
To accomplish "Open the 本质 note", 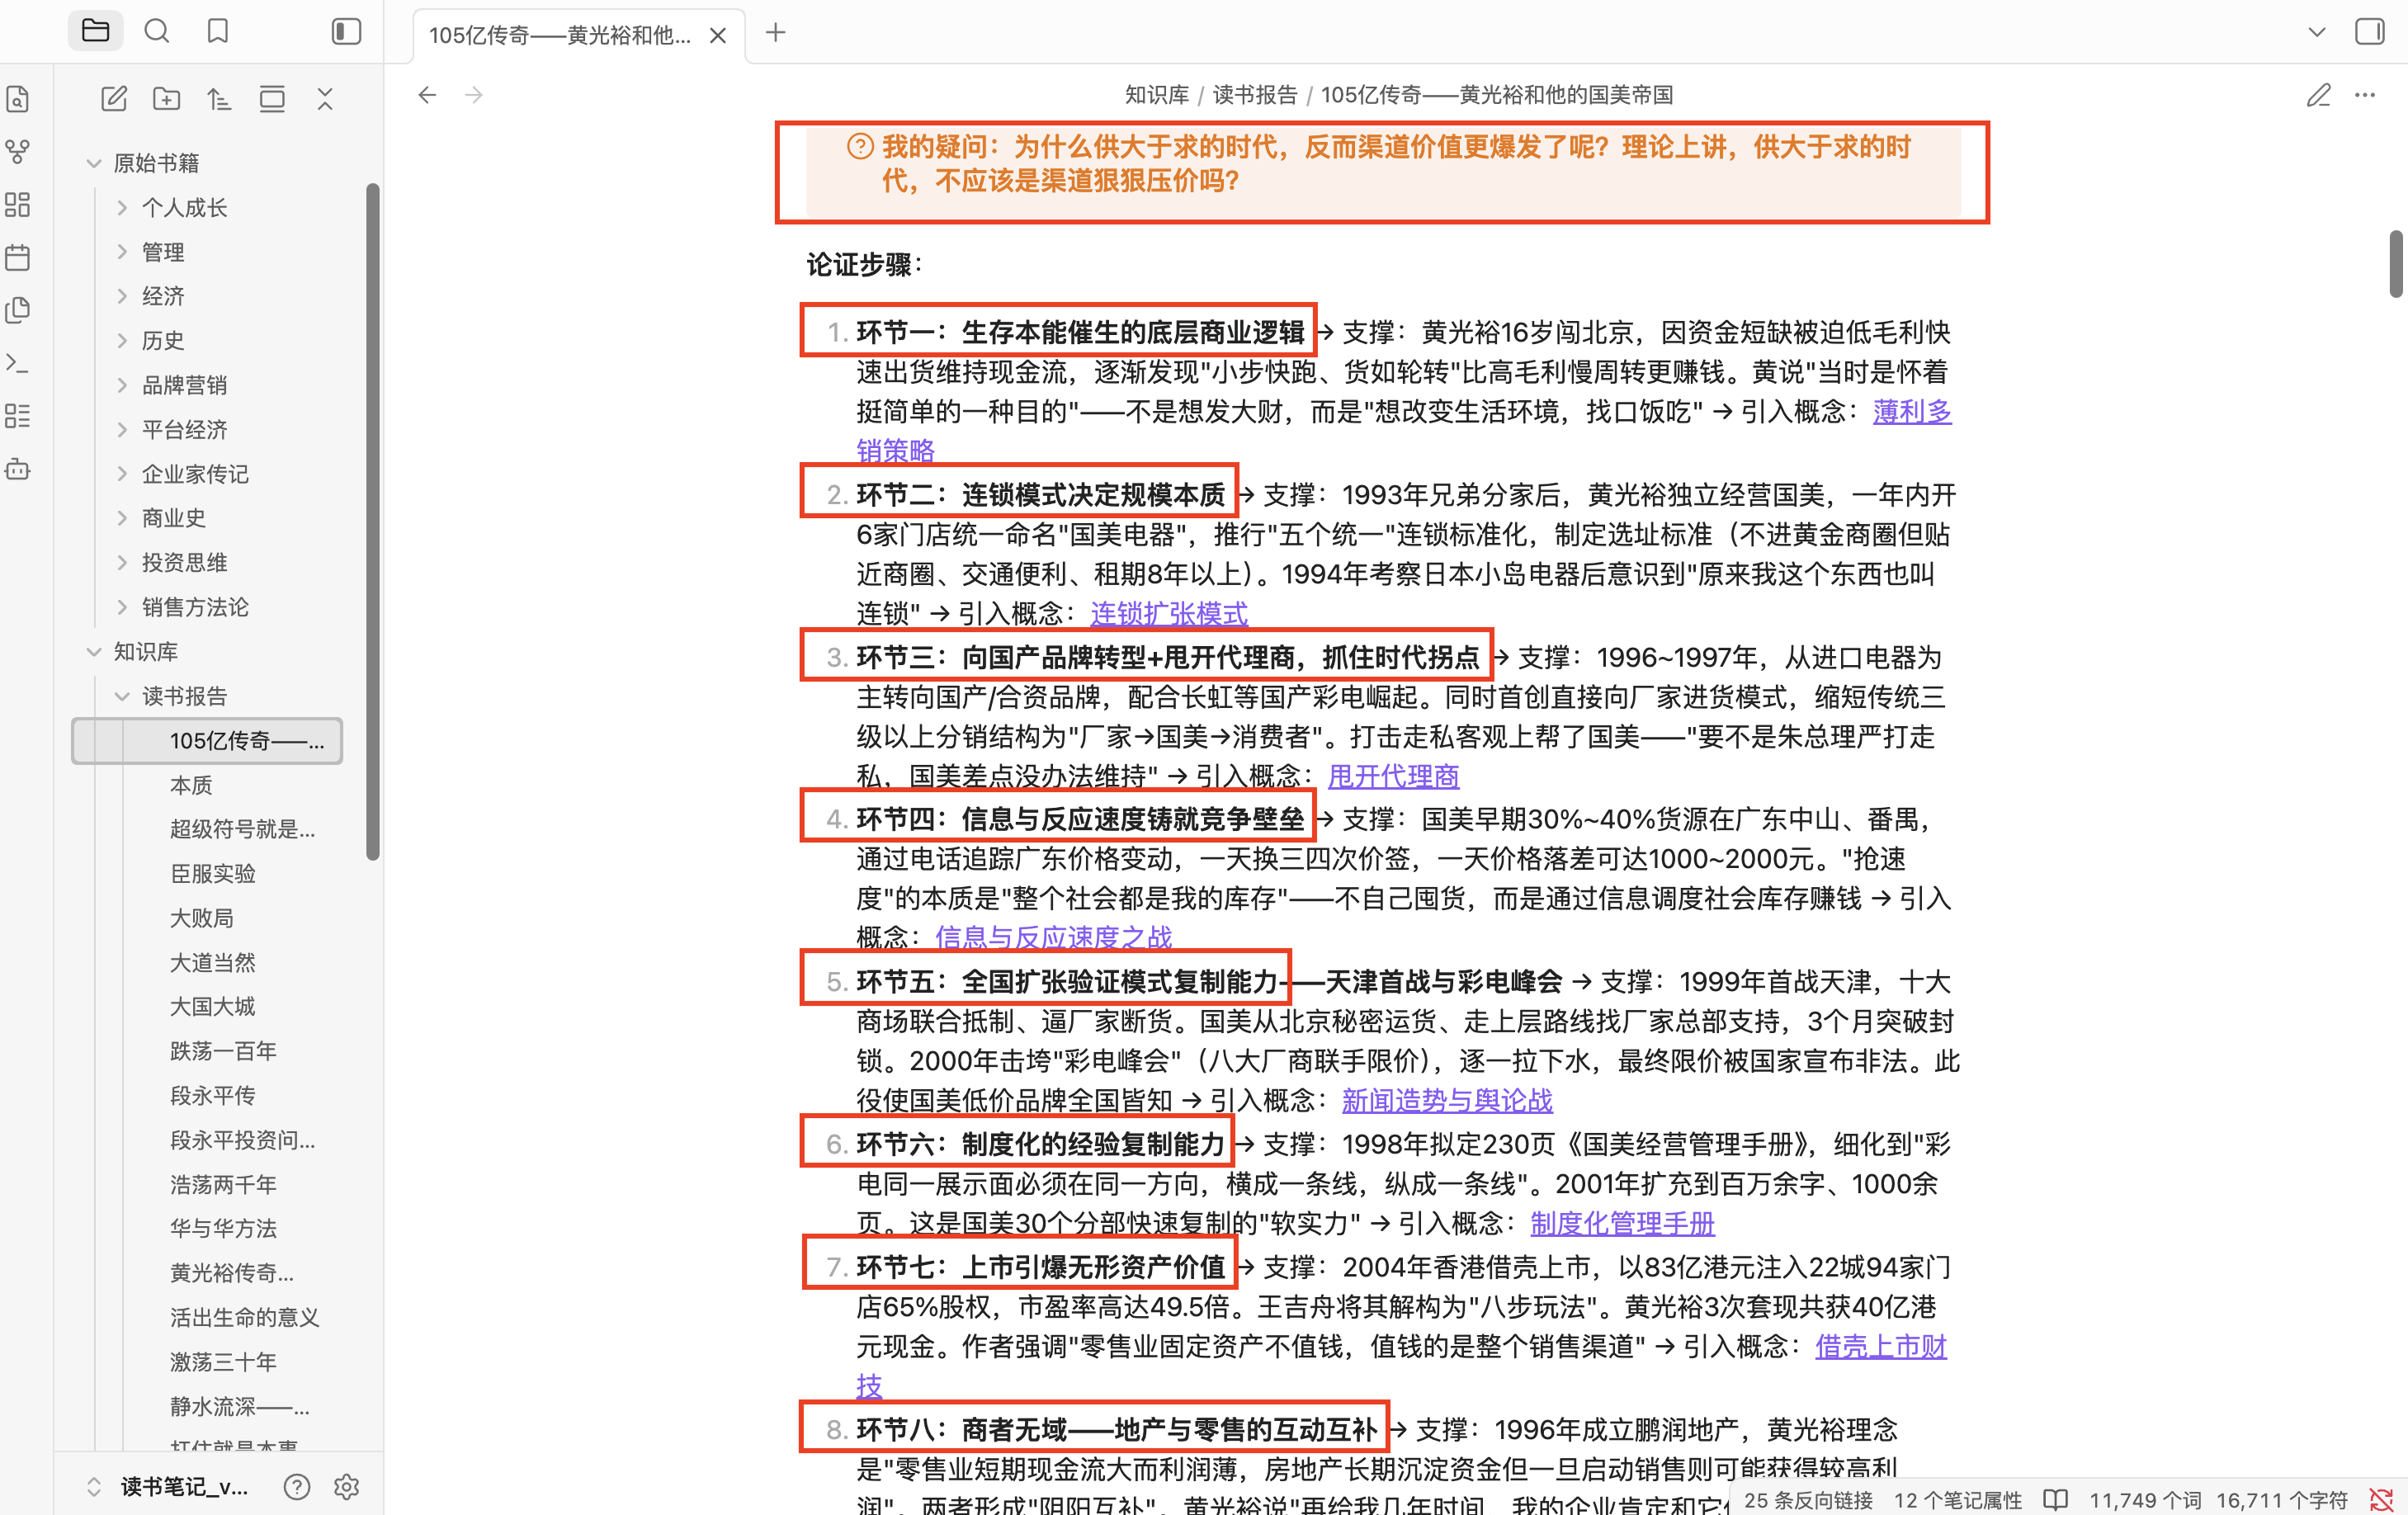I will (191, 785).
